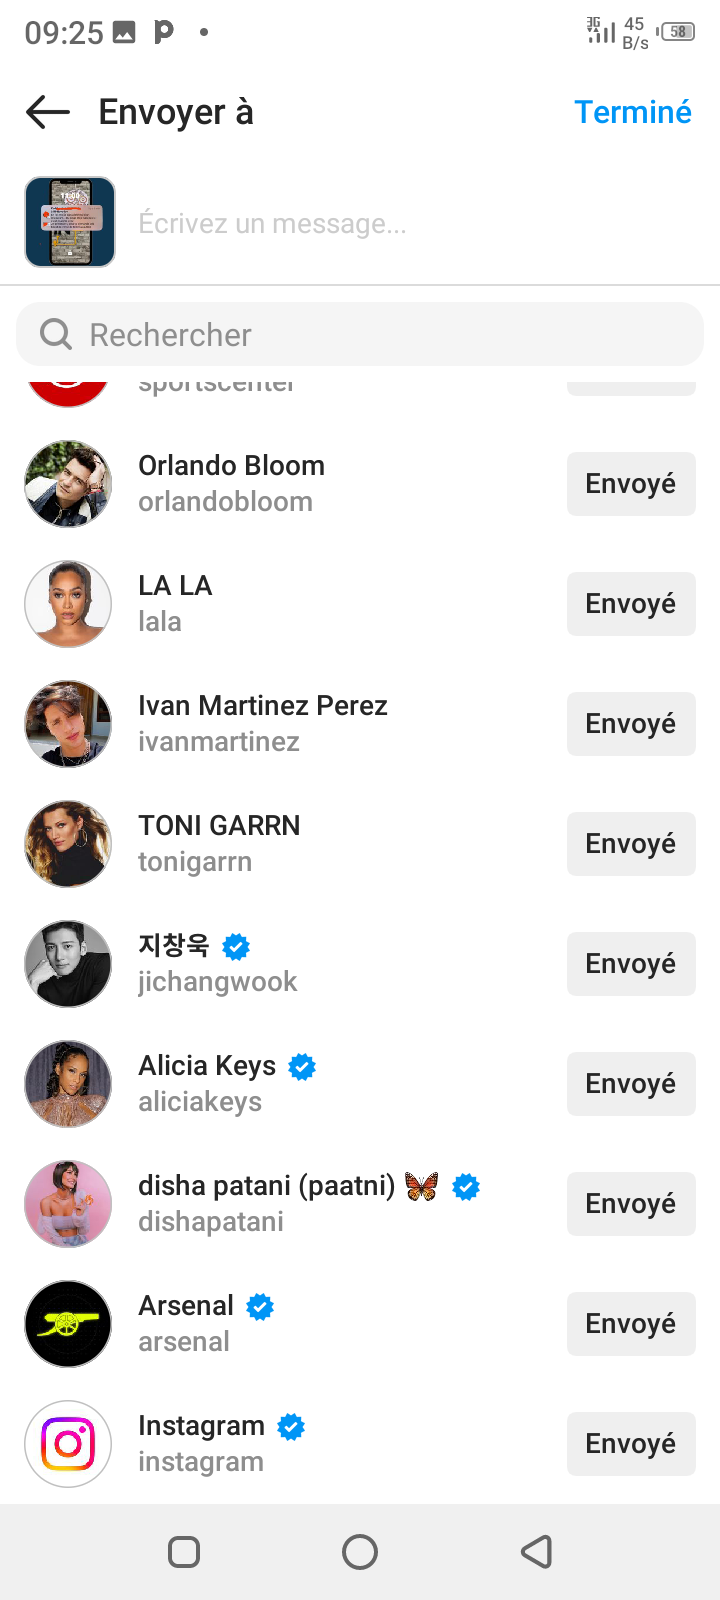
Task: Tap Envoyé button beside Arsenal
Action: click(630, 1323)
